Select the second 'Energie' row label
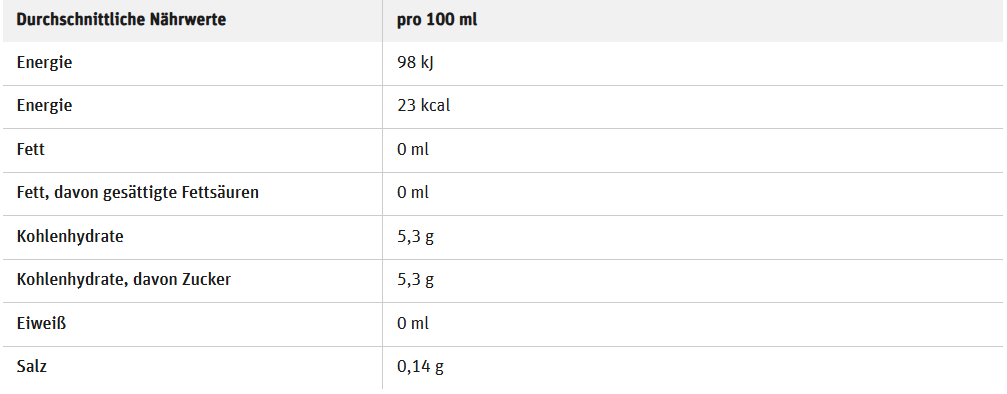This screenshot has width=1007, height=394. pyautogui.click(x=44, y=106)
